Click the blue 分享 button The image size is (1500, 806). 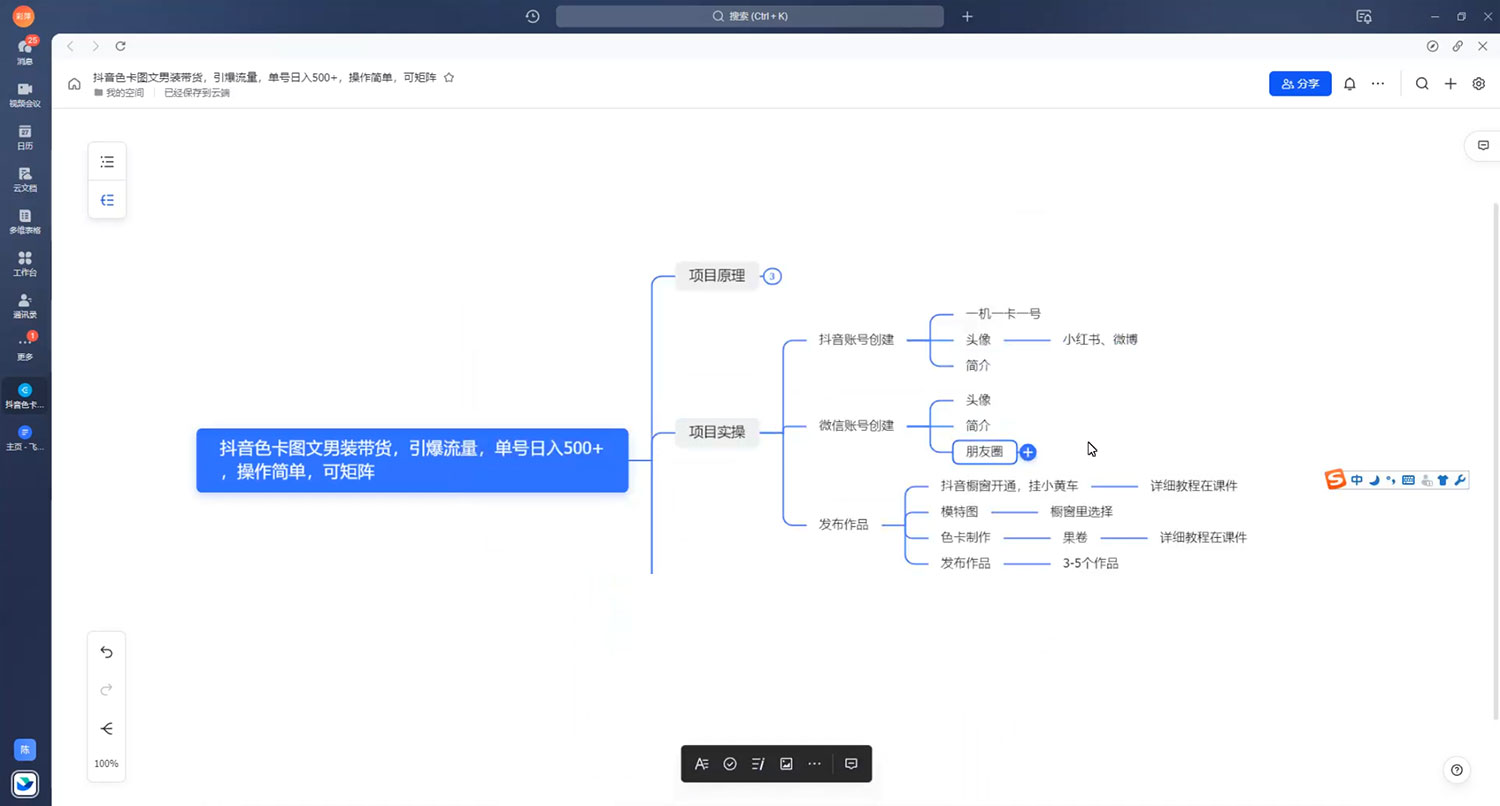[x=1300, y=84]
